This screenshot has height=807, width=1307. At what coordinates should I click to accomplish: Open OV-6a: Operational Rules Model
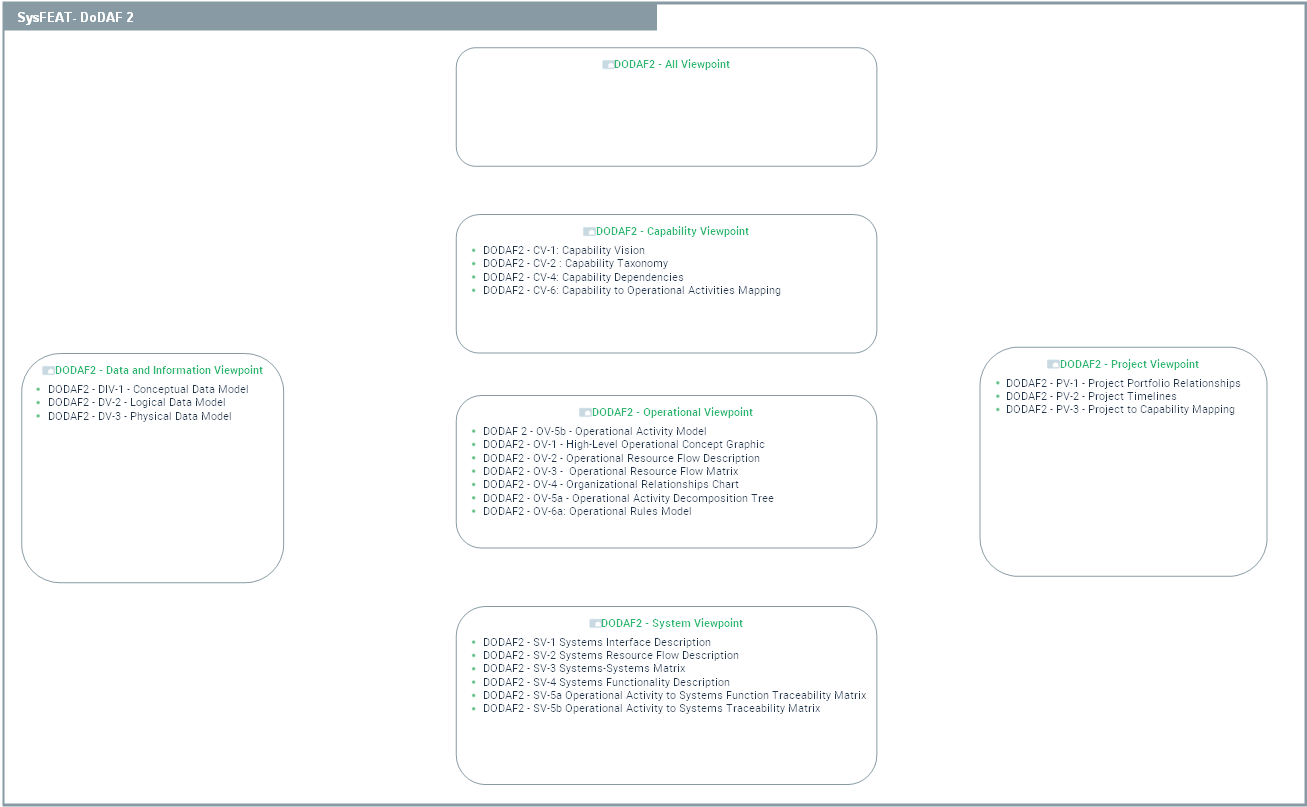point(586,512)
